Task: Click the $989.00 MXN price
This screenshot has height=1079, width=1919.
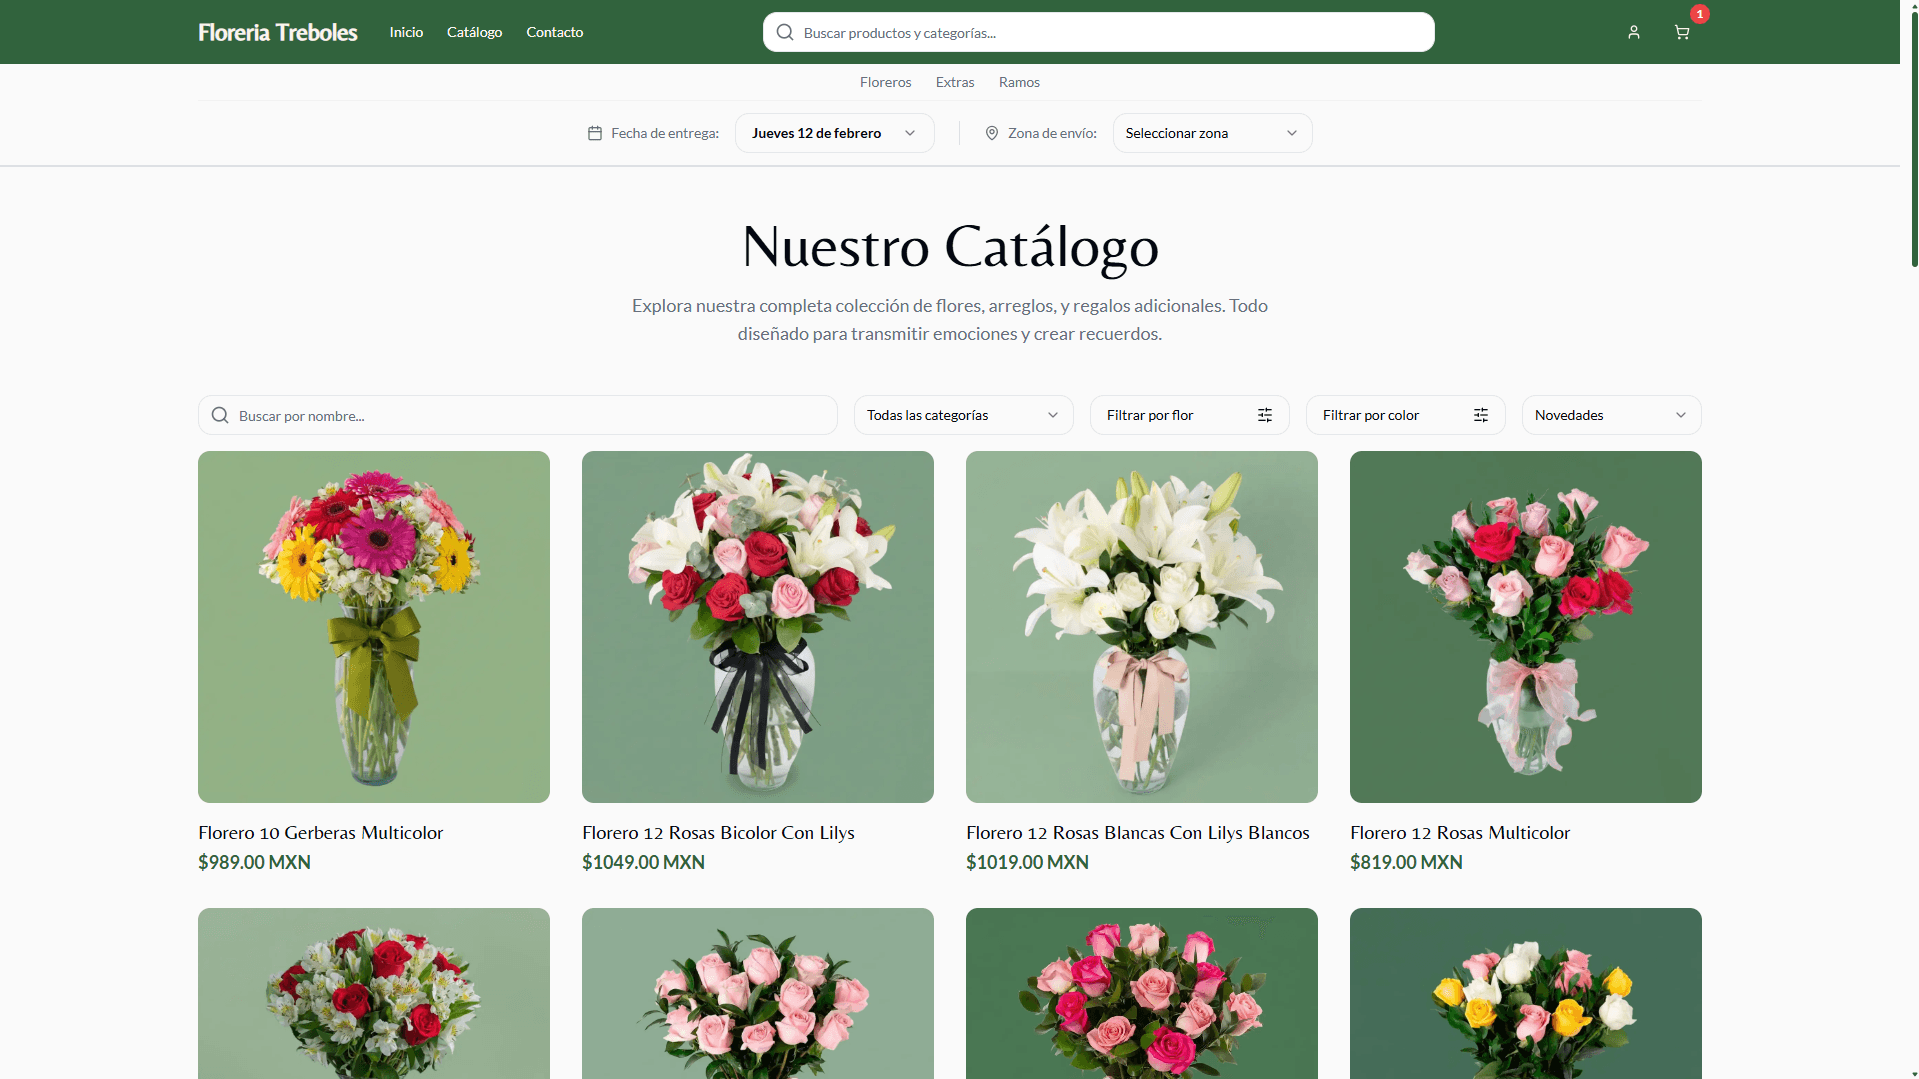Action: point(255,862)
